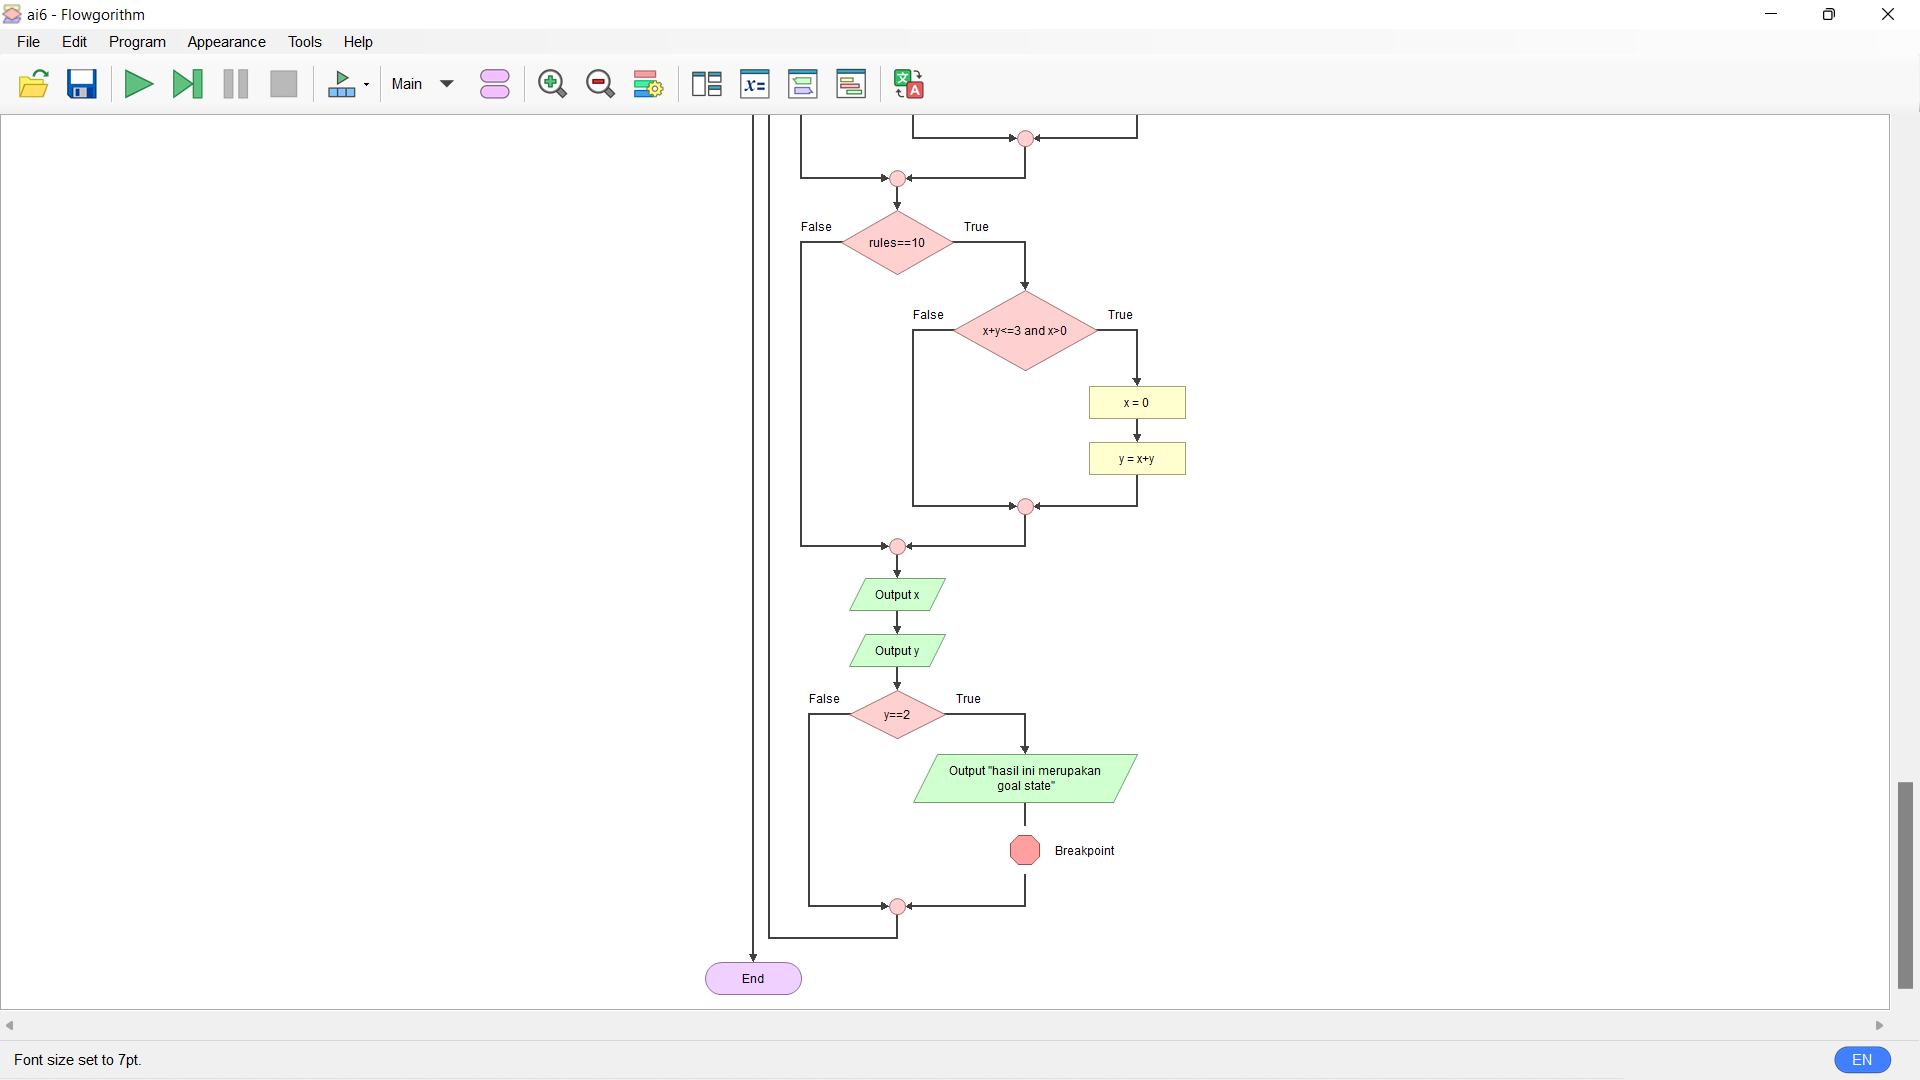Screen dimensions: 1920x1080
Task: Step to the next shape
Action: [x=187, y=84]
